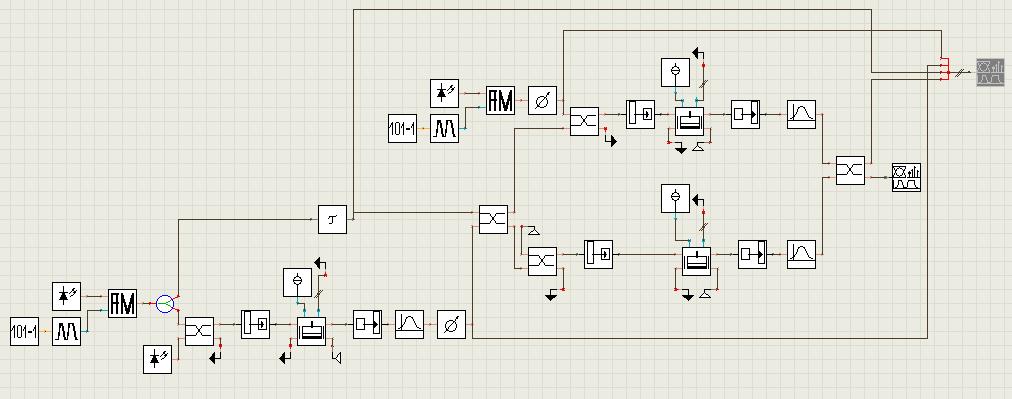This screenshot has height=399, width=1012.
Task: Open the greyed-out signal analyzer block
Action: point(990,72)
